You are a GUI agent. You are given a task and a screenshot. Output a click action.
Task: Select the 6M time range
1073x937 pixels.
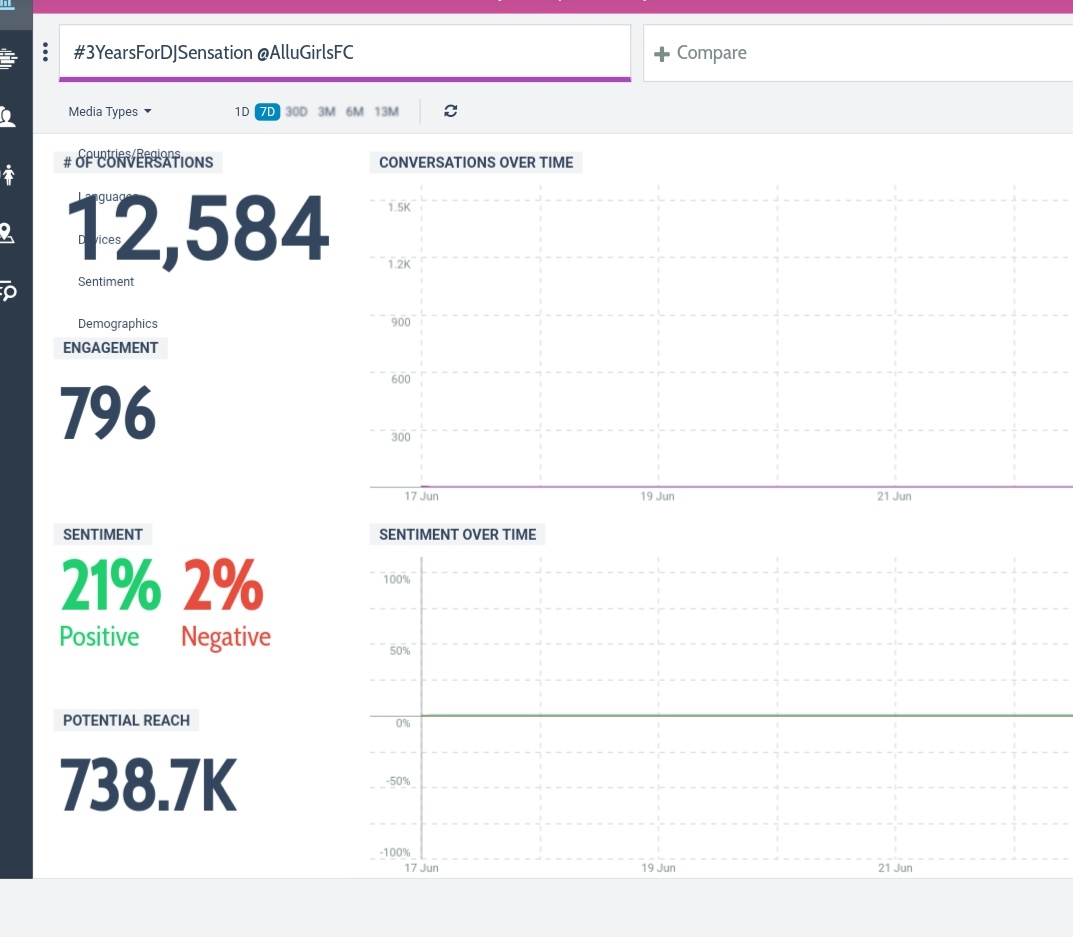click(x=354, y=112)
